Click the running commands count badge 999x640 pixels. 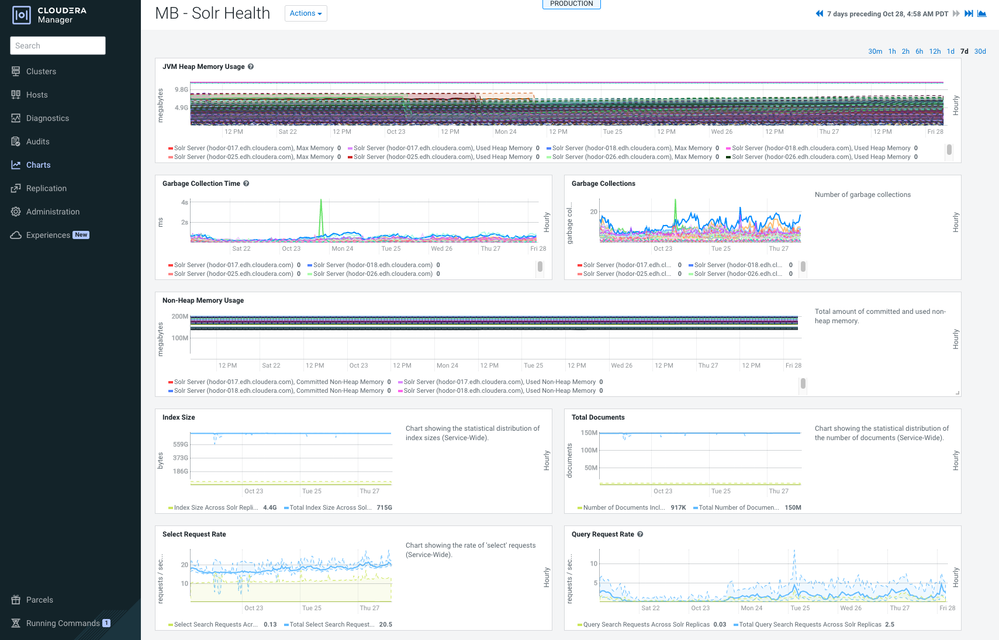click(106, 623)
